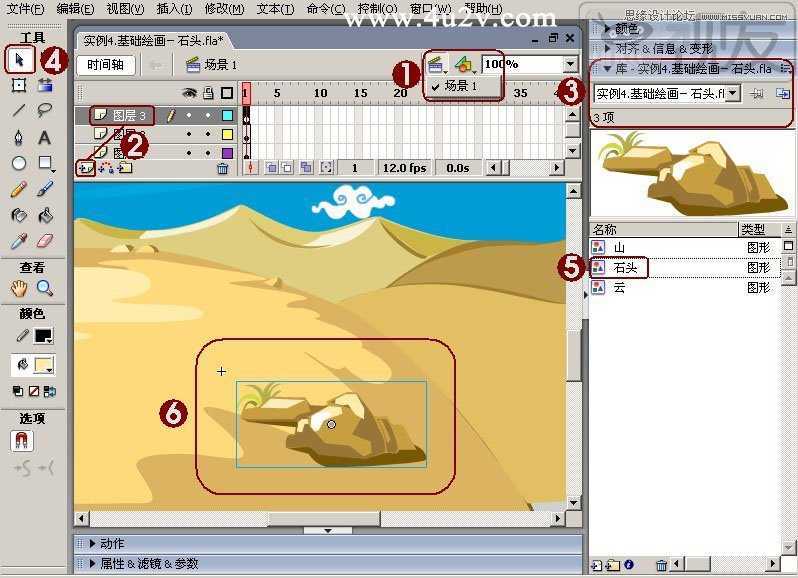Toggle the Timeline button
The height and width of the screenshot is (578, 798).
tap(105, 65)
